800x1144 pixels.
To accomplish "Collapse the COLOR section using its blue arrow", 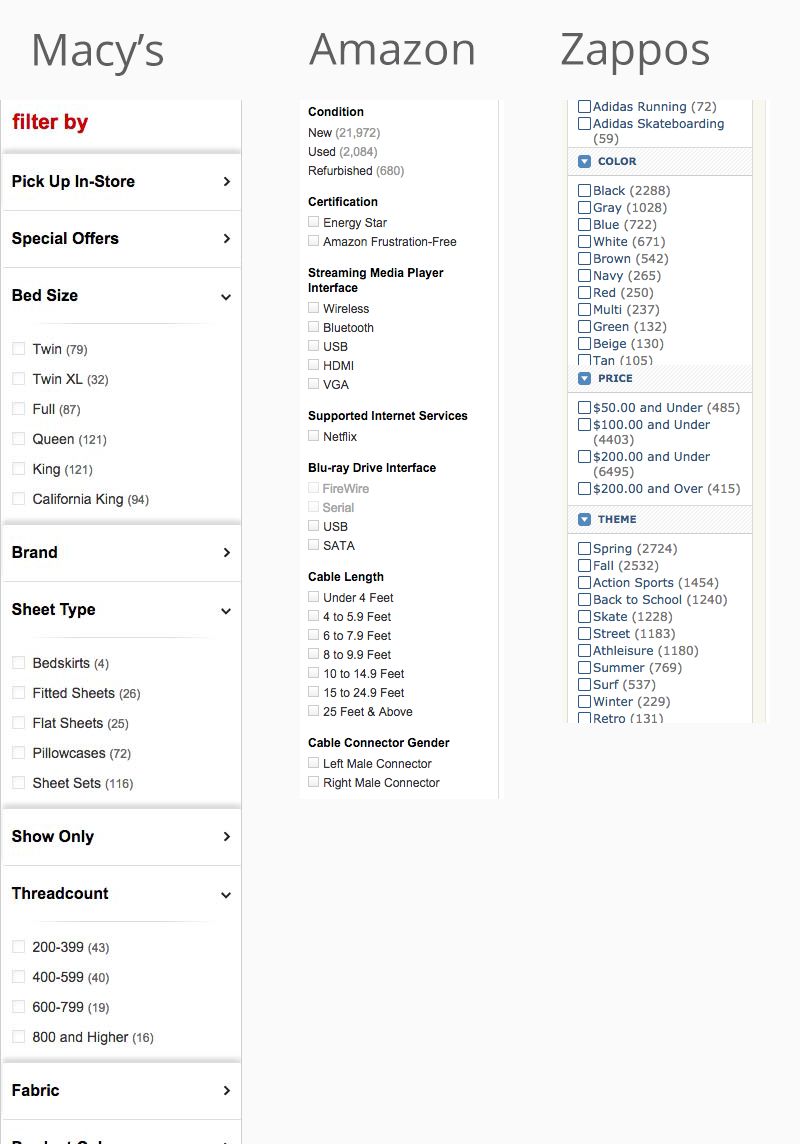I will tap(583, 161).
